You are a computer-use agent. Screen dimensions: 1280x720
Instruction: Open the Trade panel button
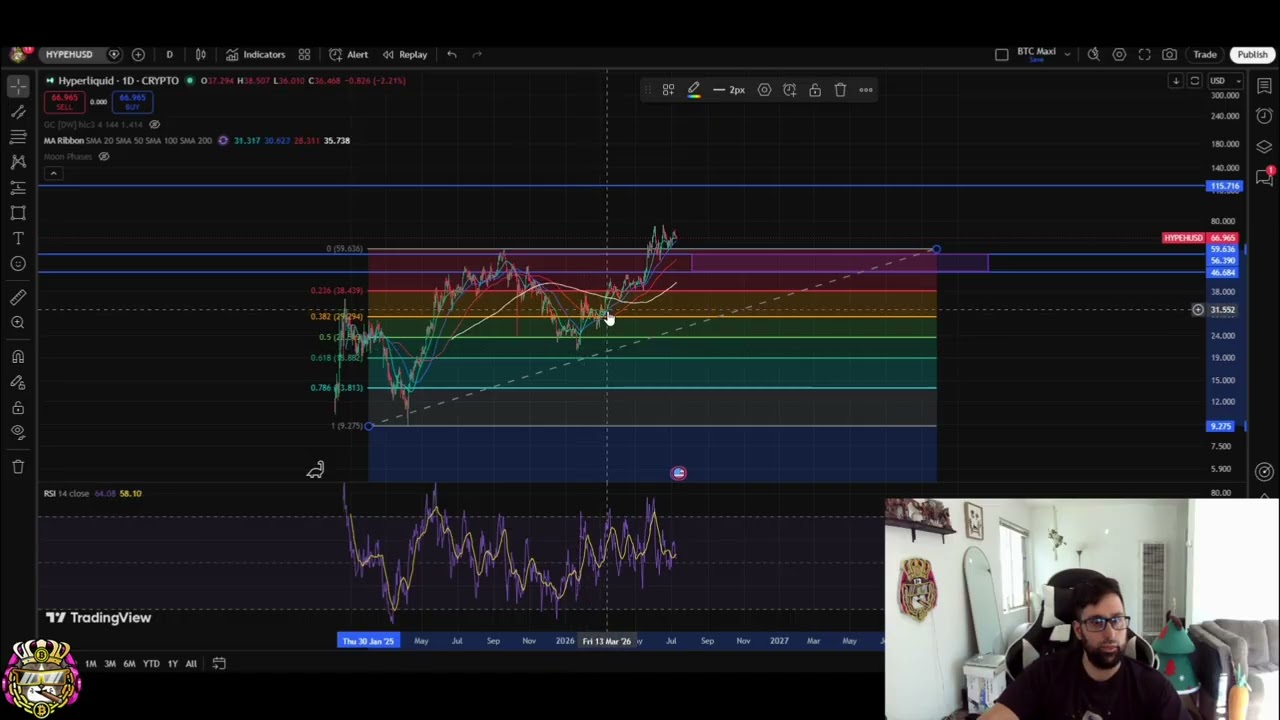point(1204,54)
